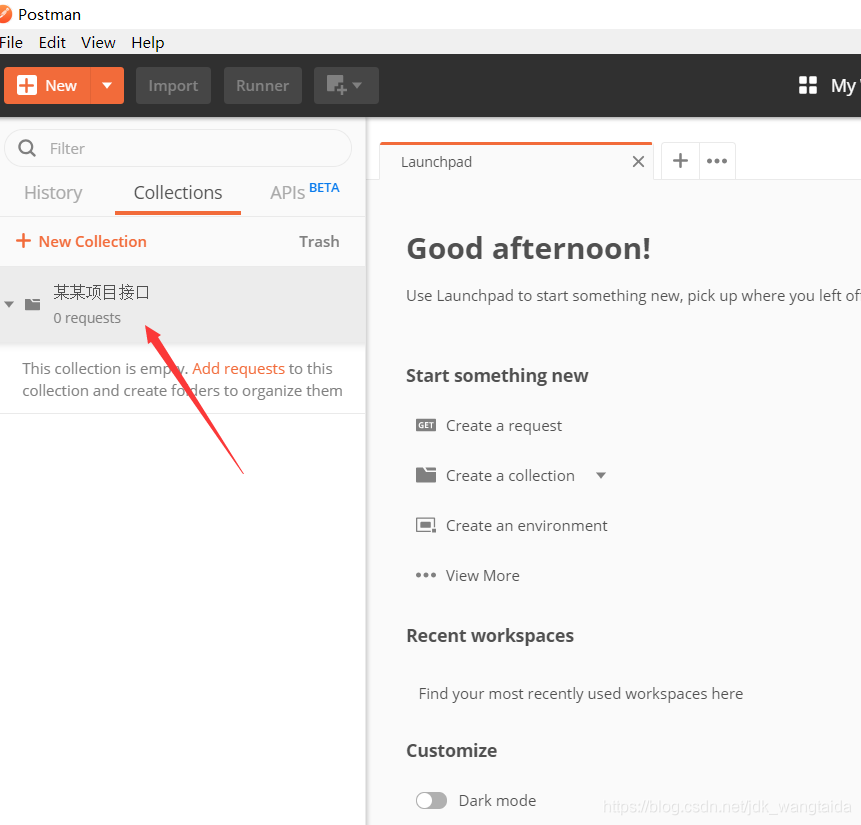Viewport: 861px width, 825px height.
Task: Open the Trash link
Action: pyautogui.click(x=319, y=242)
